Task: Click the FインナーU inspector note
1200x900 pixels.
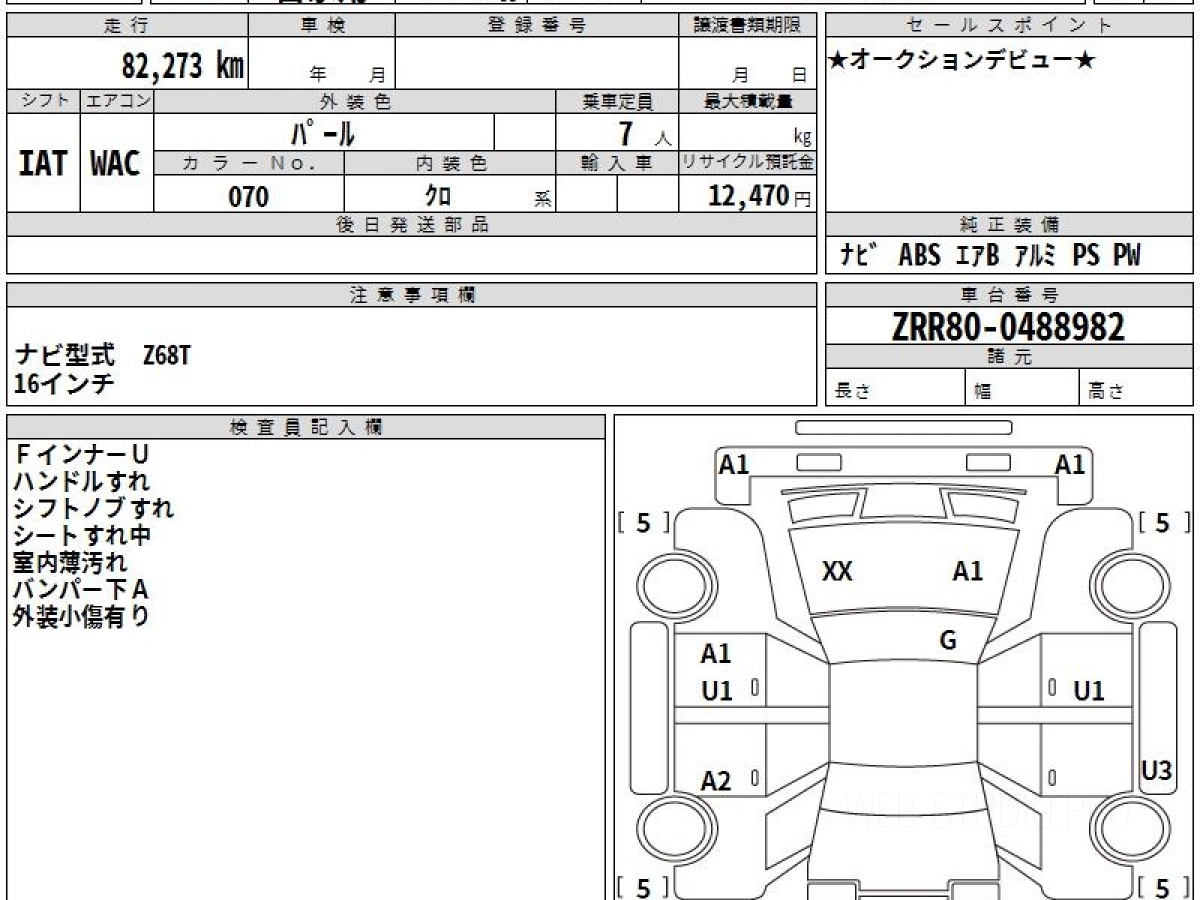Action: click(x=82, y=455)
